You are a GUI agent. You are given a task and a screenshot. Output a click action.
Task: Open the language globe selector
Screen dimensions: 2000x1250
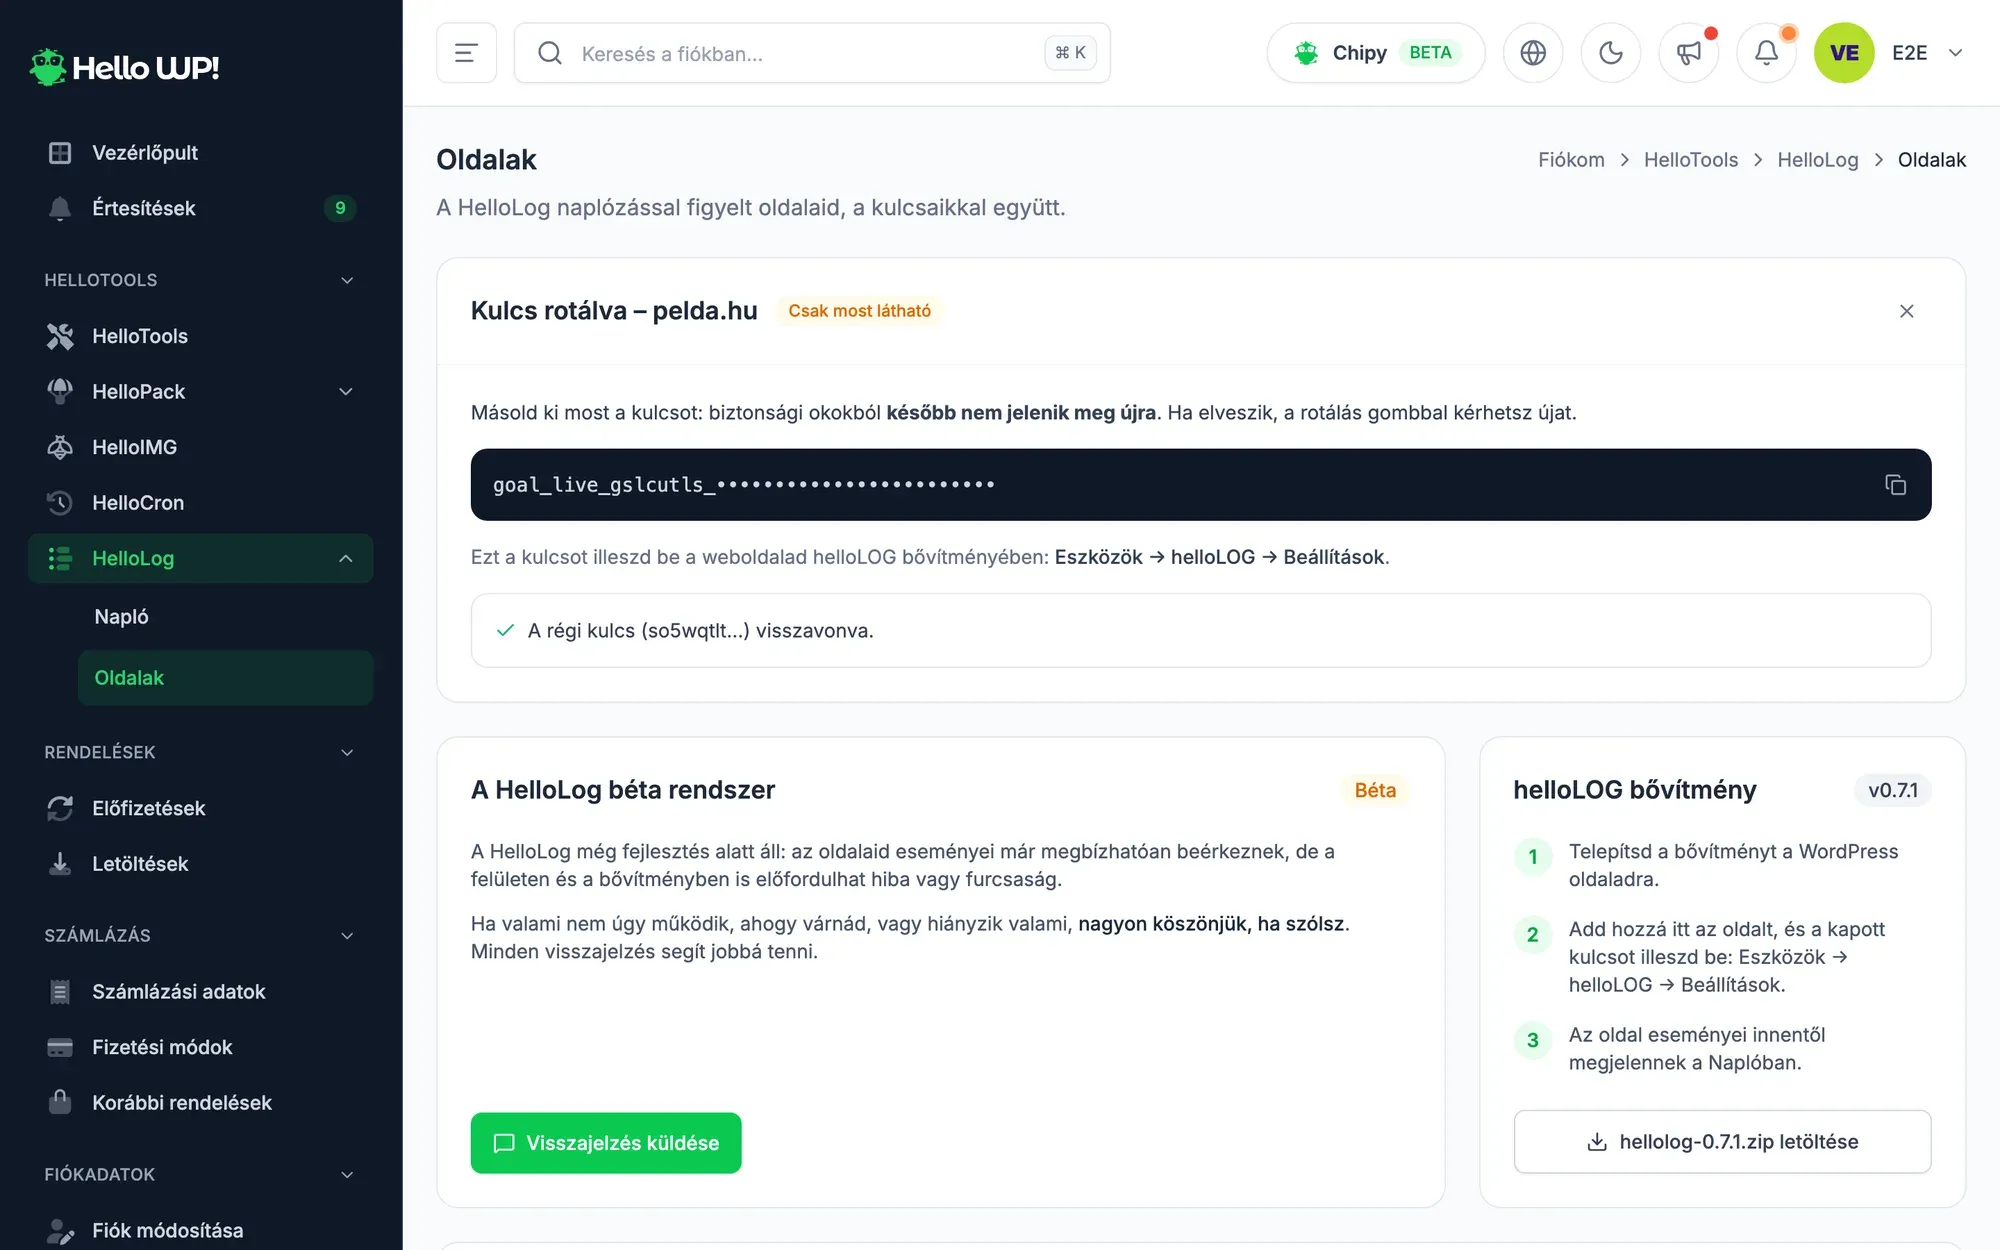pos(1533,53)
